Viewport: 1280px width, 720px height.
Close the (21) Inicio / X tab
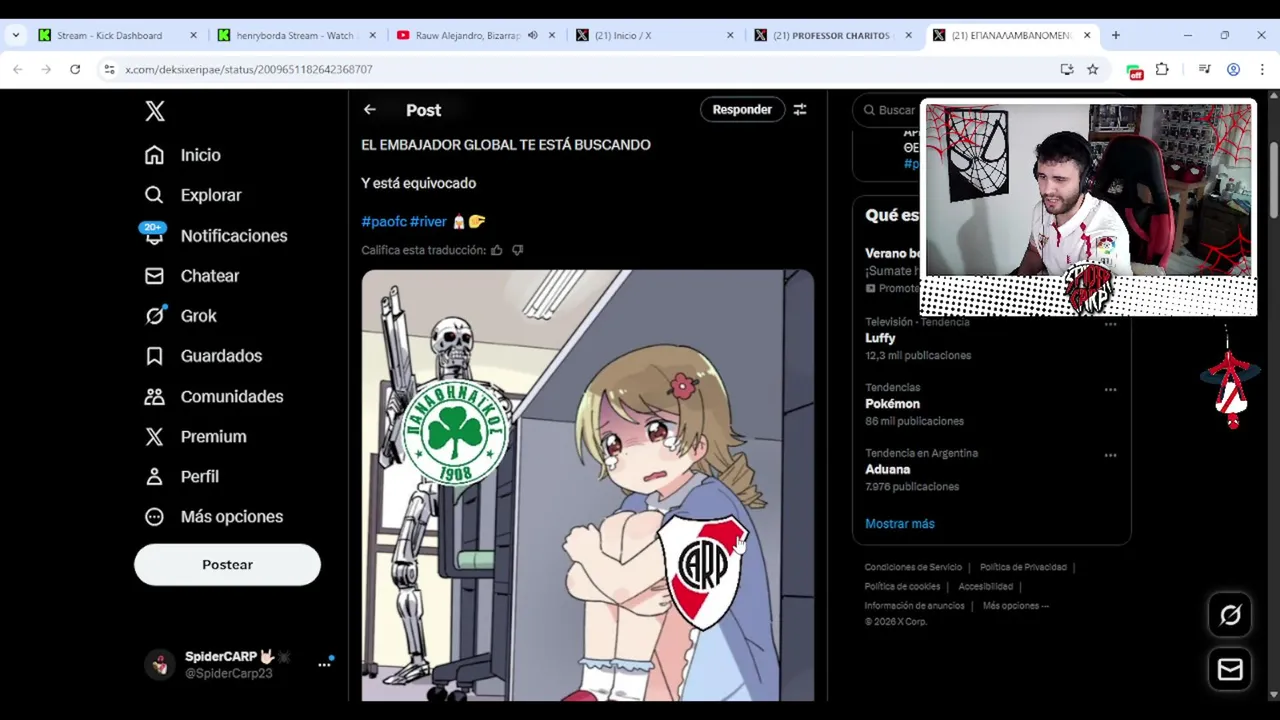coord(730,35)
